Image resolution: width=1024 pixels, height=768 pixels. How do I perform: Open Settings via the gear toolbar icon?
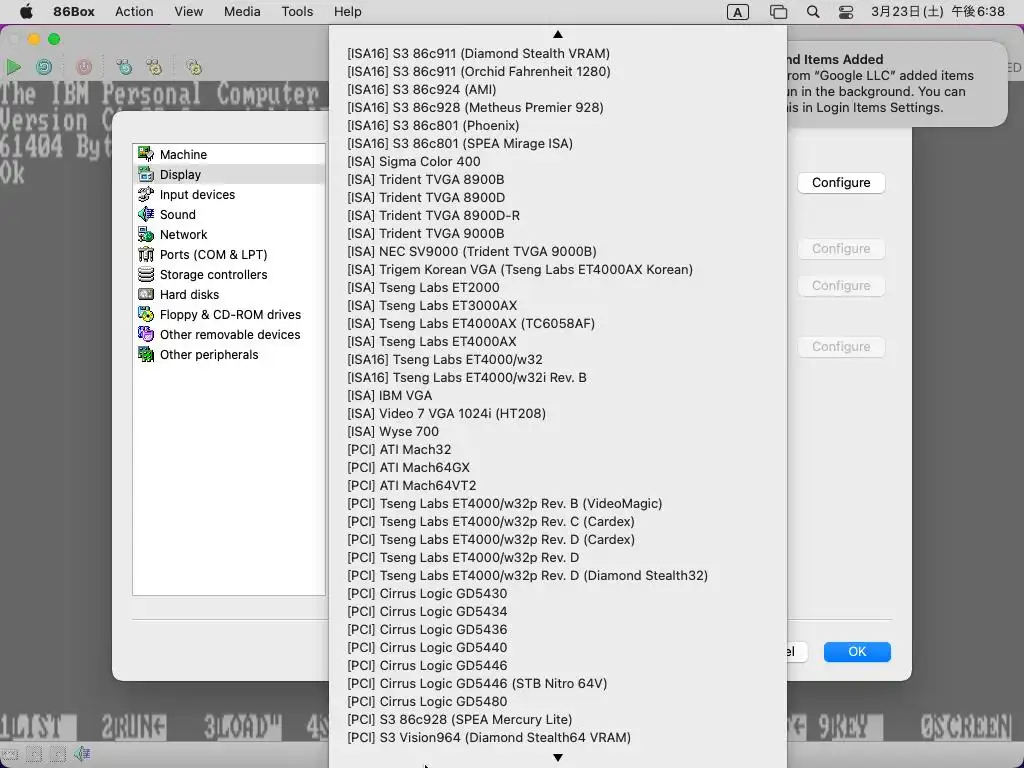pyautogui.click(x=193, y=67)
